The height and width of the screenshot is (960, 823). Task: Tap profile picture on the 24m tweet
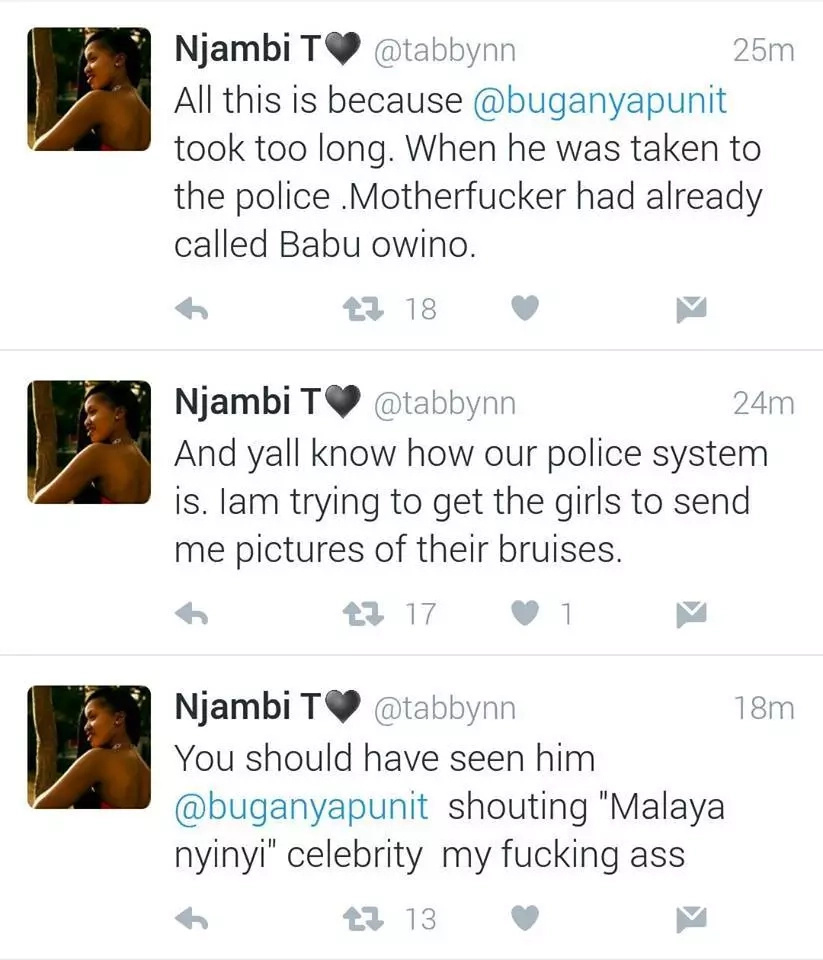89,441
